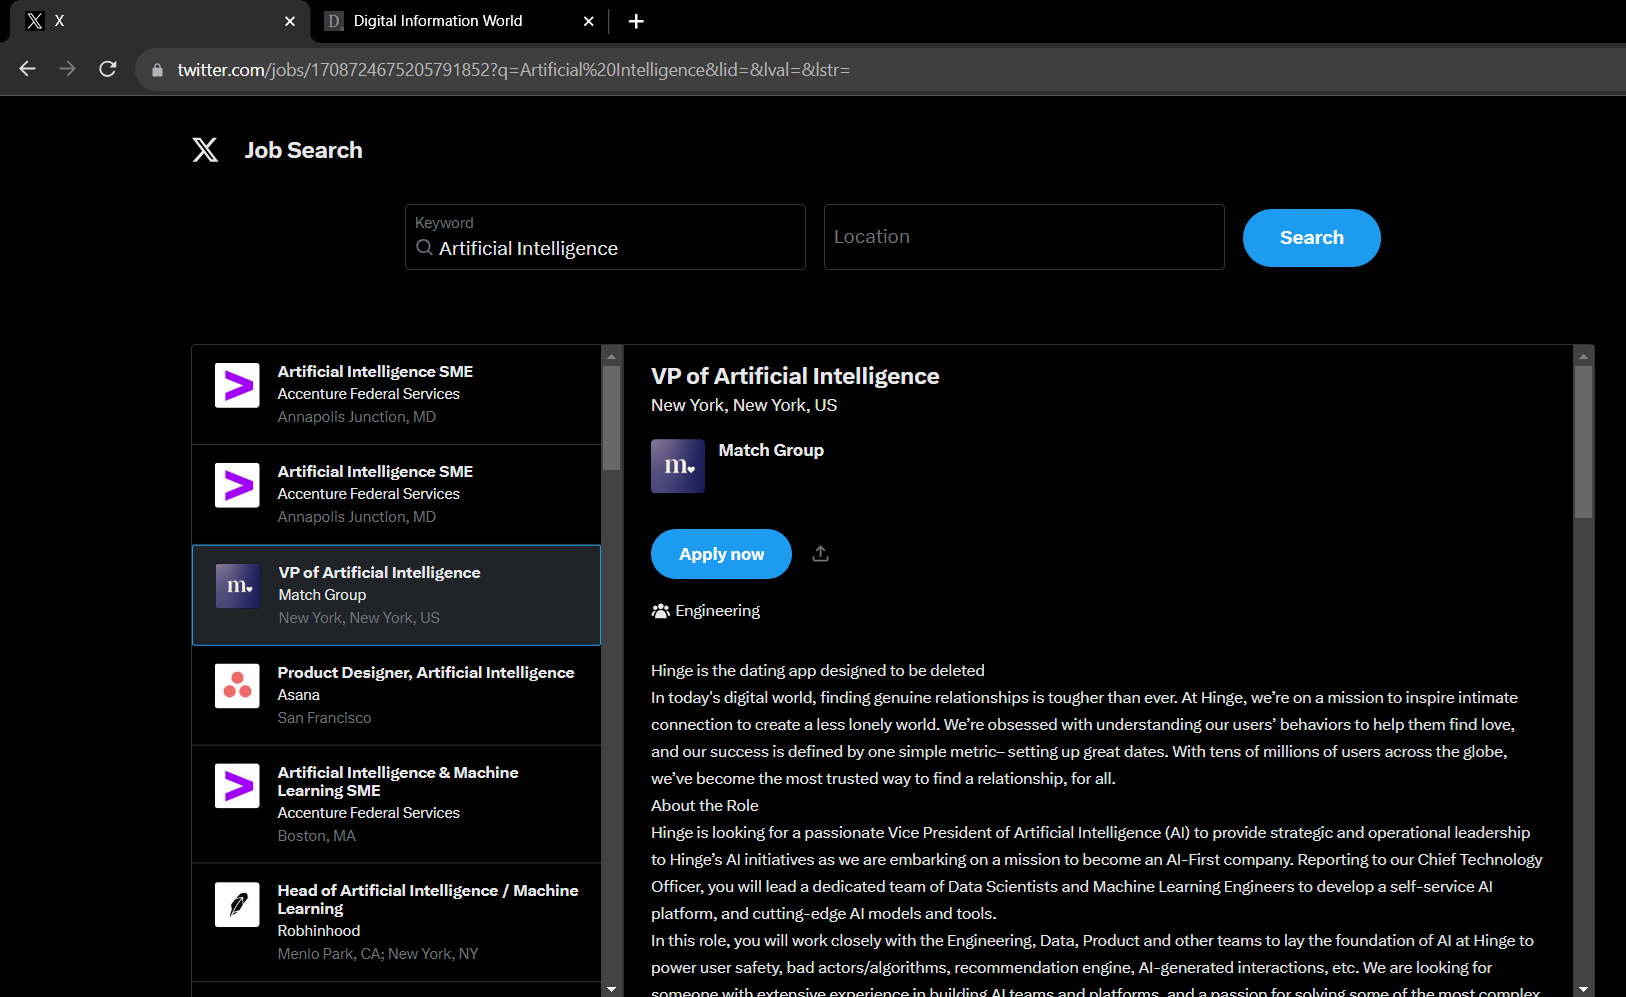Click the share job icon

[820, 554]
